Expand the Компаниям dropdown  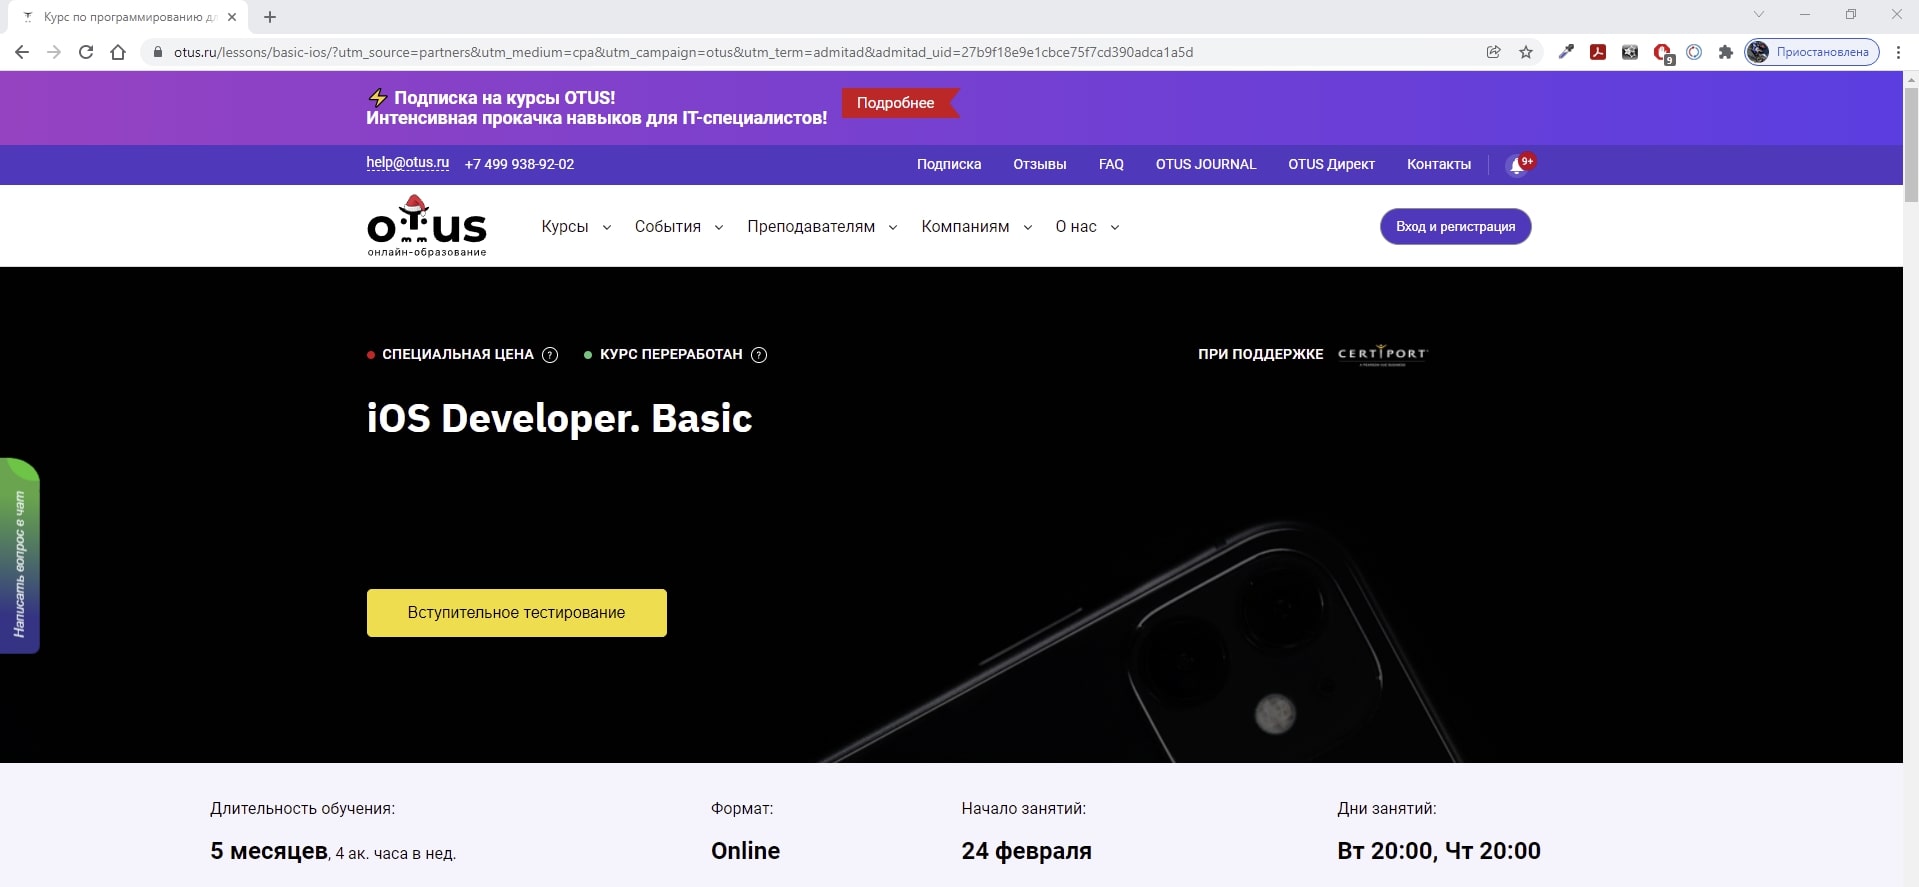coord(977,227)
